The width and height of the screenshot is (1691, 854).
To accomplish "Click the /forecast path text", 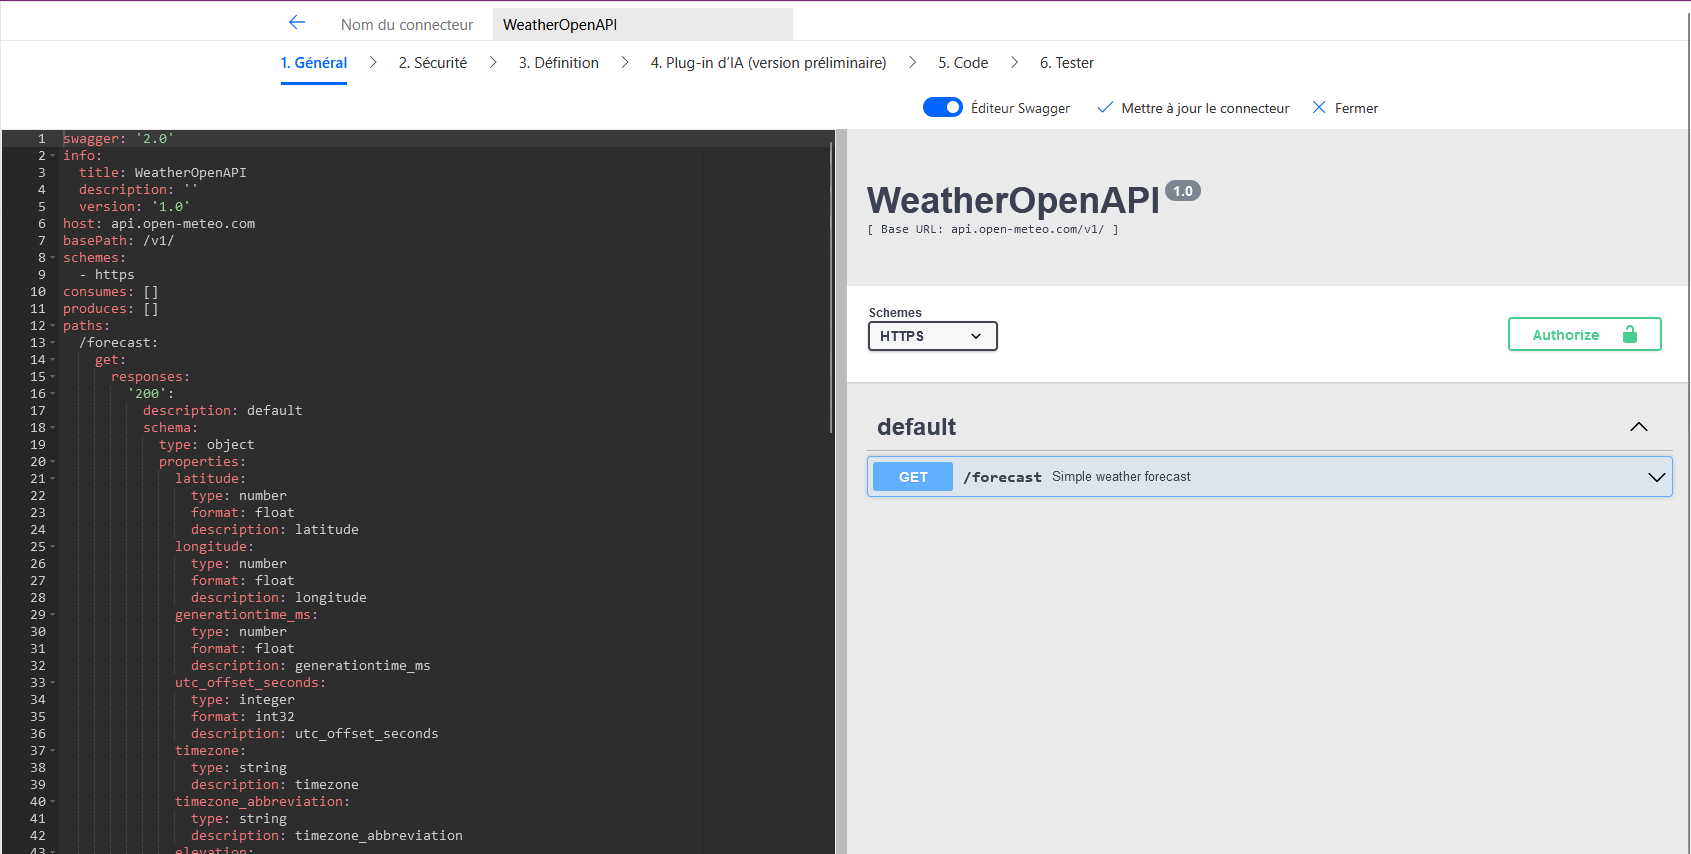I will [1002, 477].
